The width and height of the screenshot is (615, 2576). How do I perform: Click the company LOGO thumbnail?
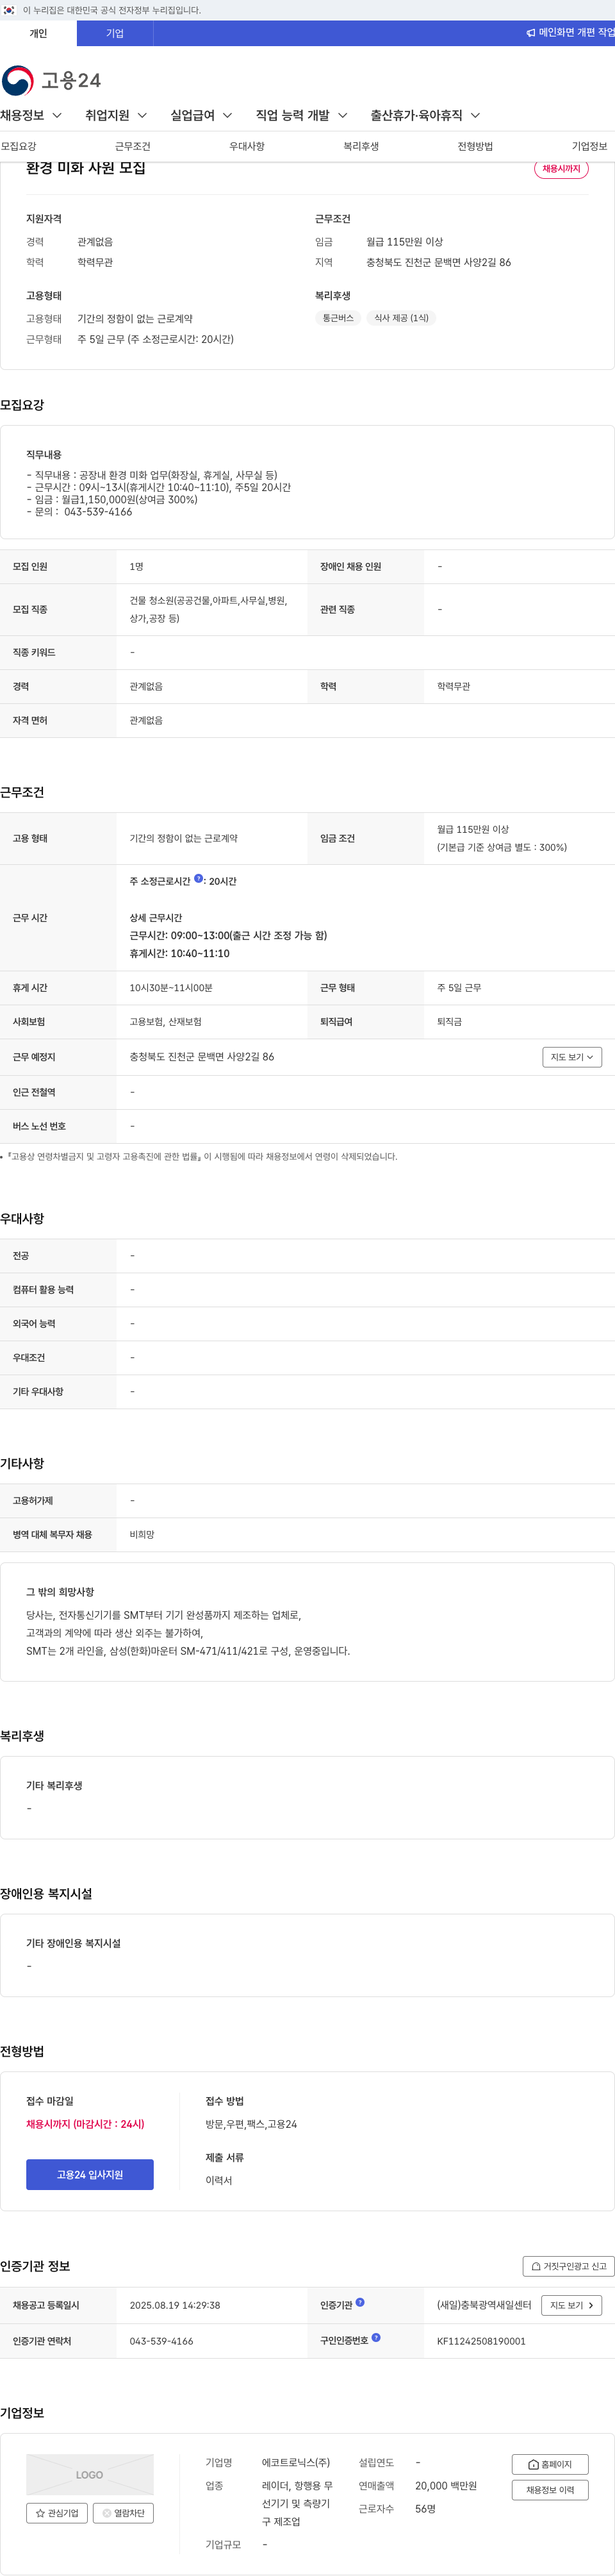(x=90, y=2474)
